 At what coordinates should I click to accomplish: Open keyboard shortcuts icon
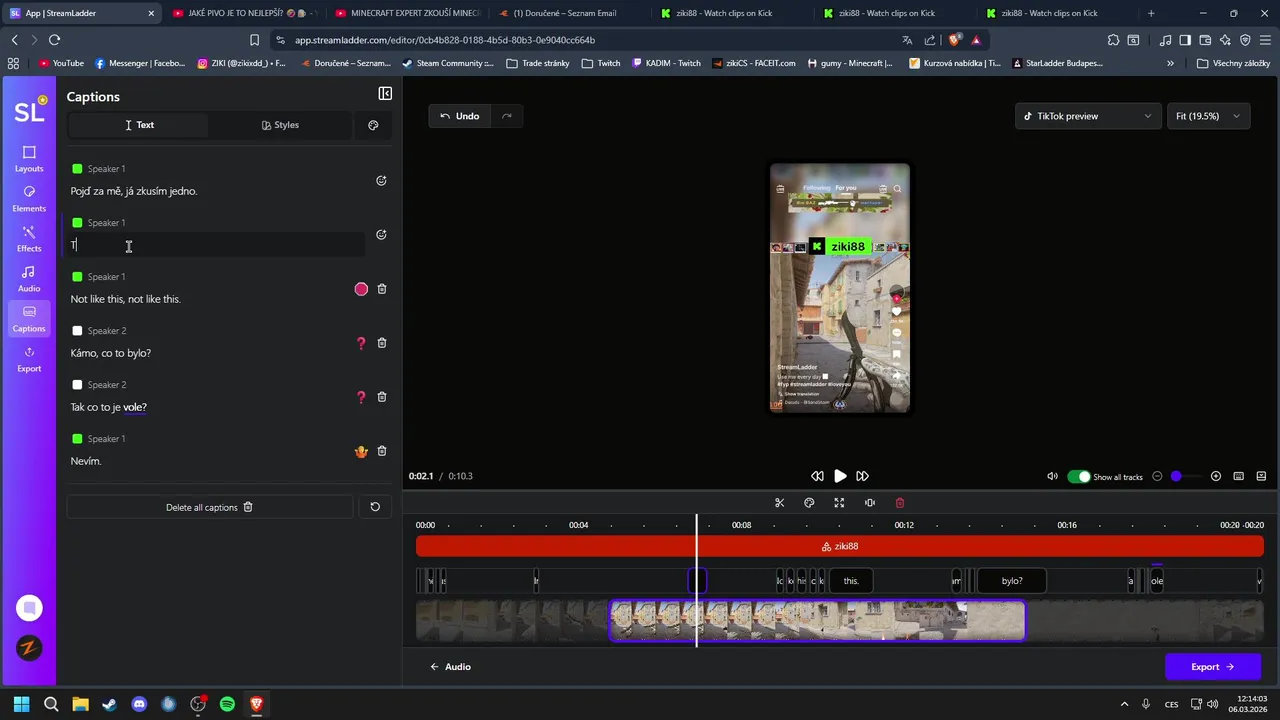[x=1238, y=477]
